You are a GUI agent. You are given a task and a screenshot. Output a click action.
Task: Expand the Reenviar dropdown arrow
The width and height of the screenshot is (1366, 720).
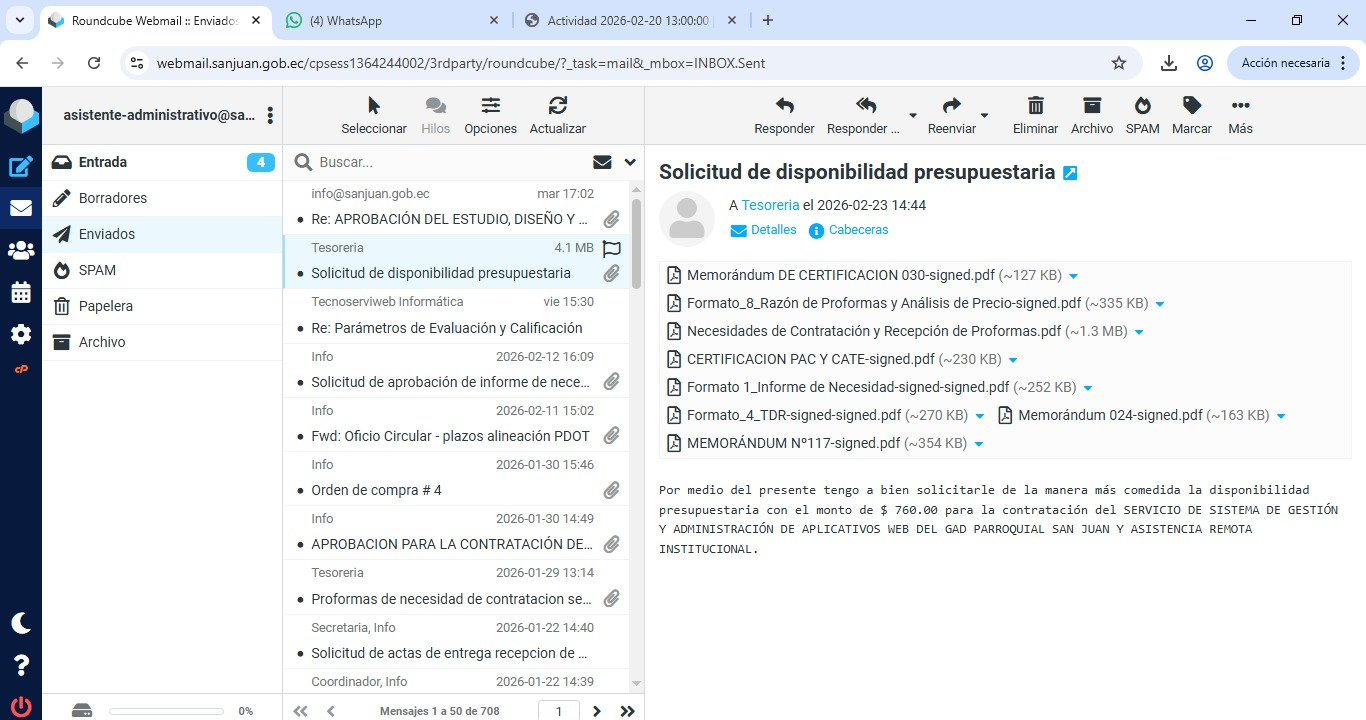pos(984,116)
